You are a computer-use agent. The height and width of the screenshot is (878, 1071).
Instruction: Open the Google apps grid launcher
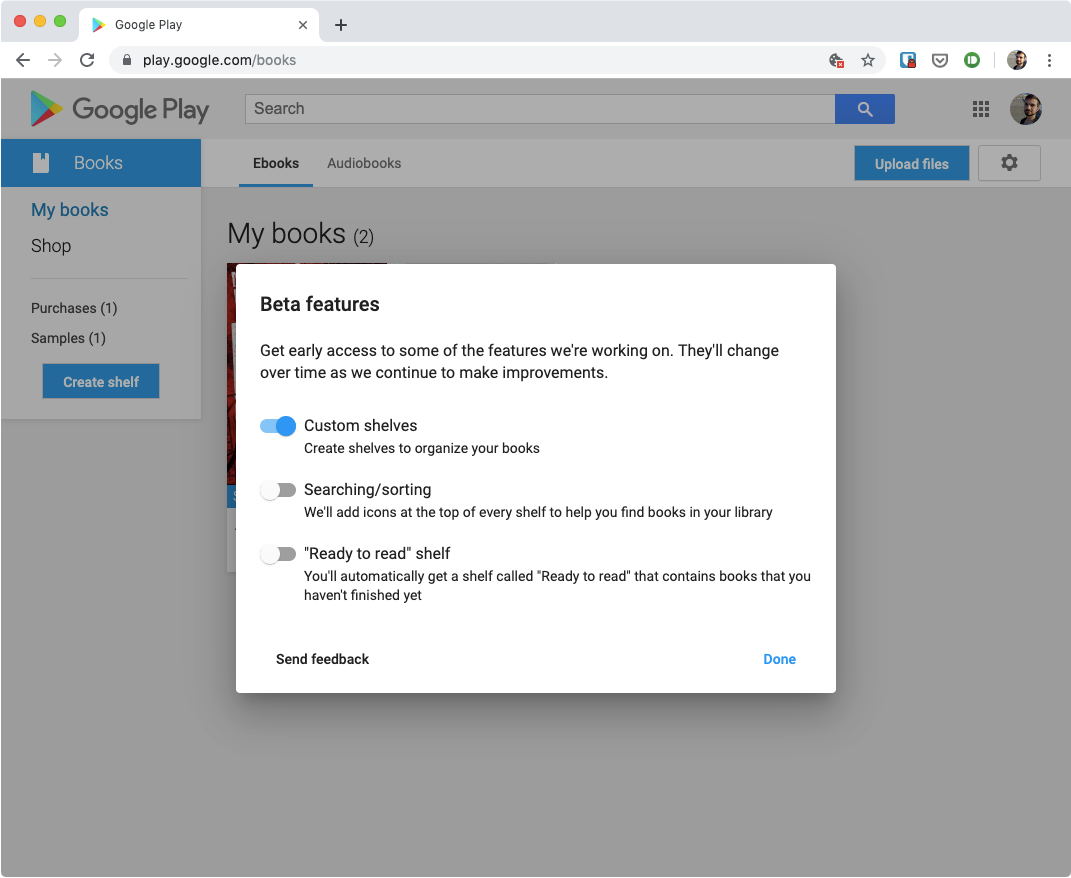tap(981, 109)
